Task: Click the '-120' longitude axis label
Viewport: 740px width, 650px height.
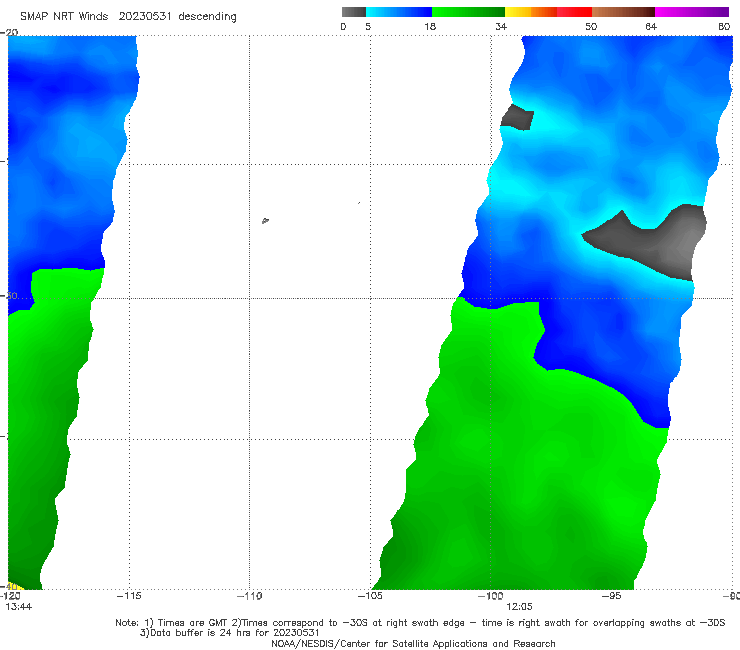Action: pyautogui.click(x=10, y=596)
